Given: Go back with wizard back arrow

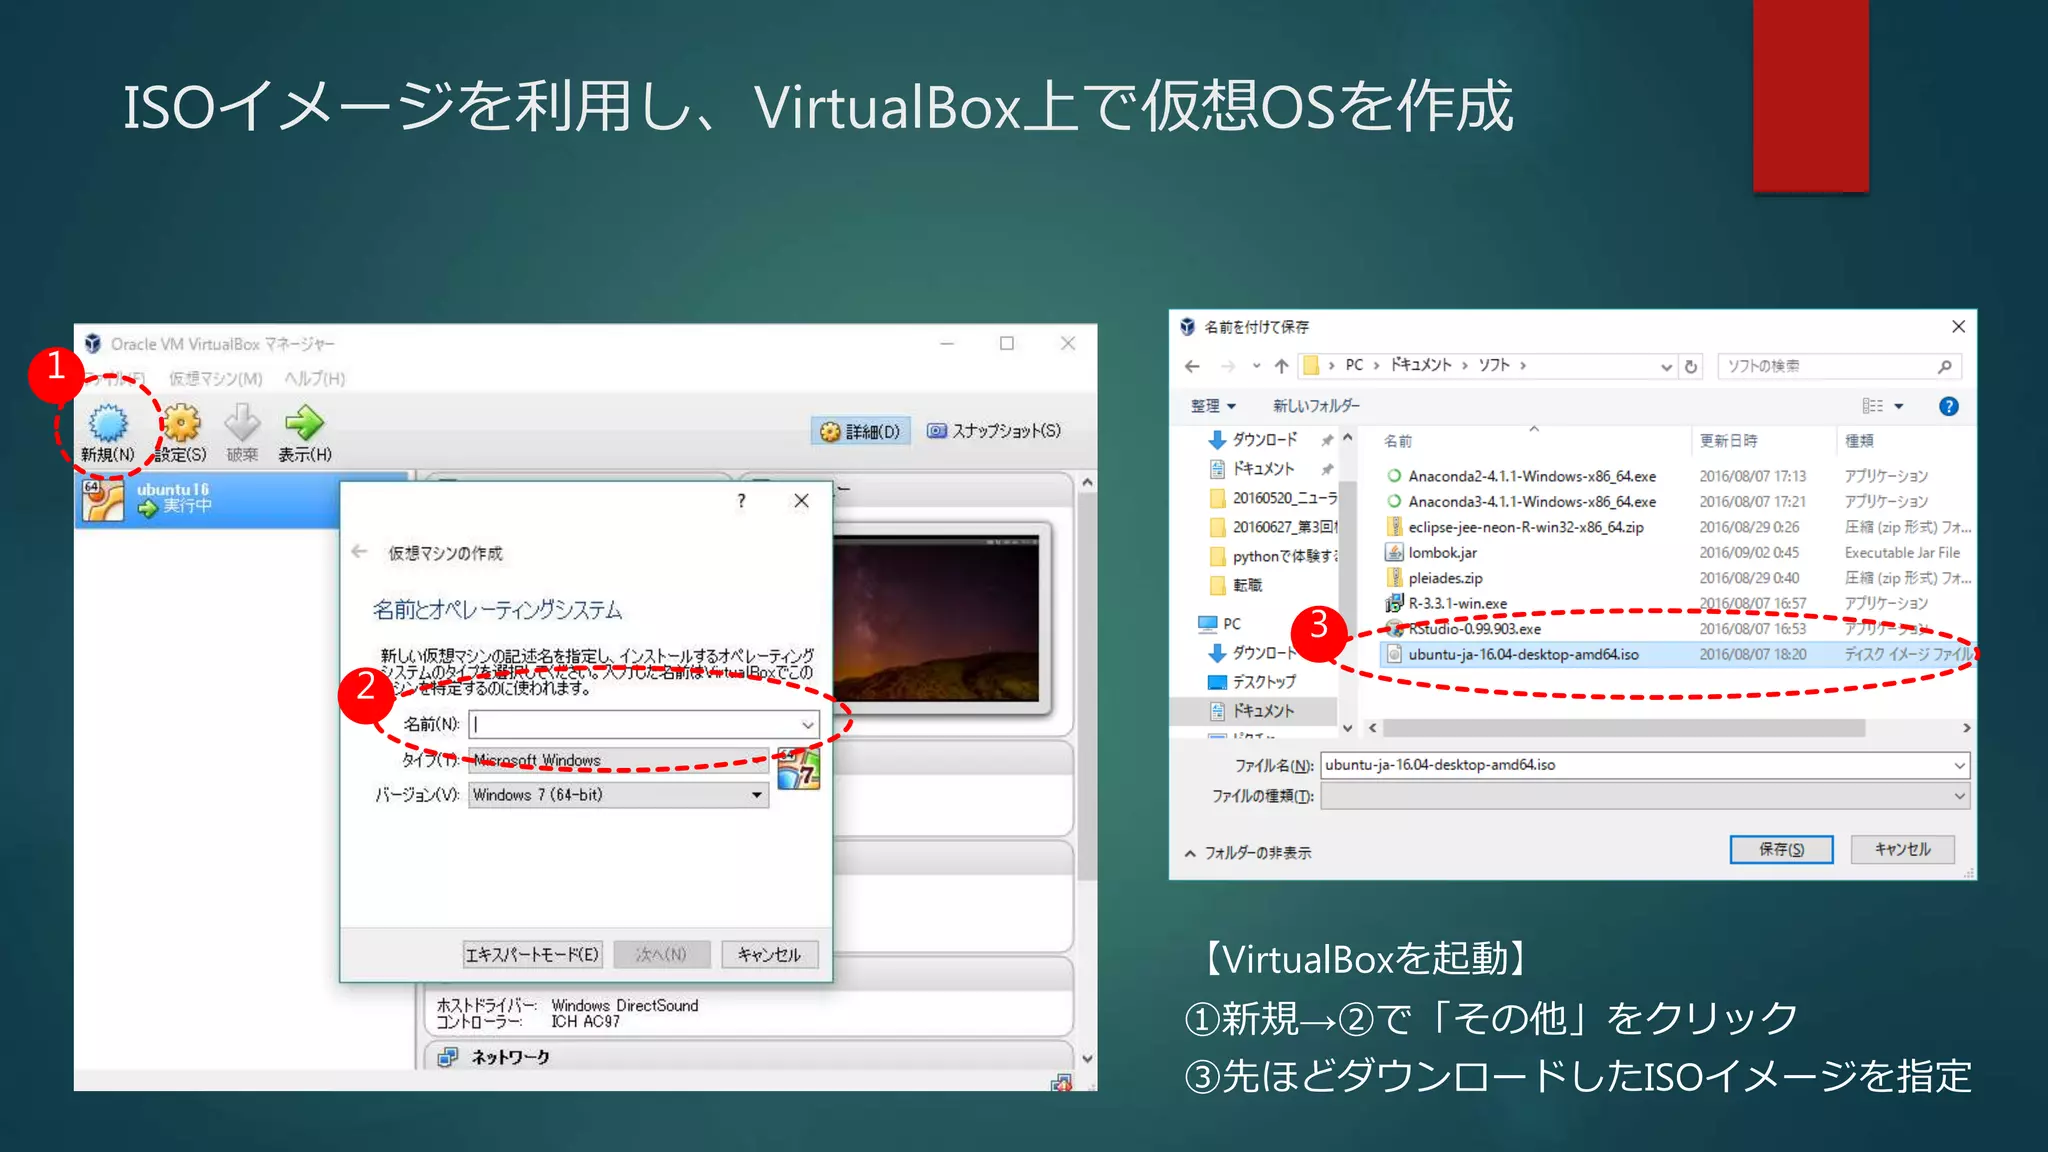Looking at the screenshot, I should click(360, 552).
